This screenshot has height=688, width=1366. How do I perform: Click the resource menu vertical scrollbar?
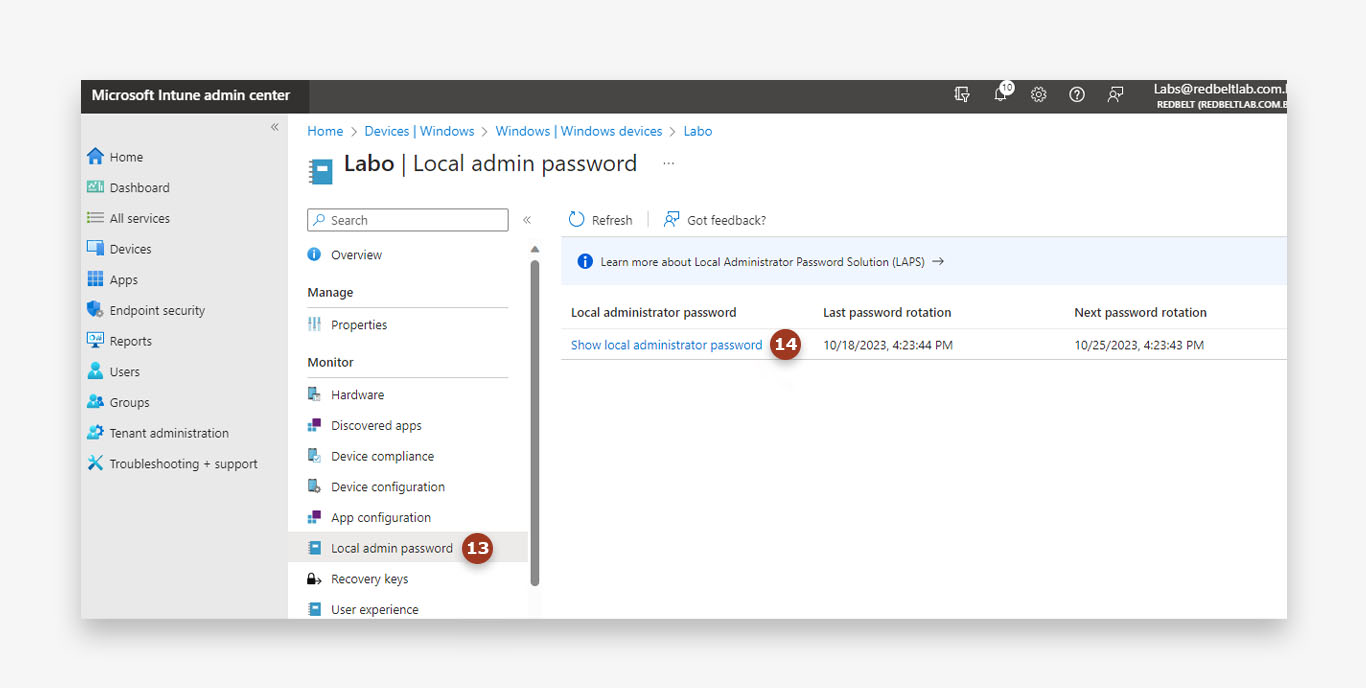point(535,422)
